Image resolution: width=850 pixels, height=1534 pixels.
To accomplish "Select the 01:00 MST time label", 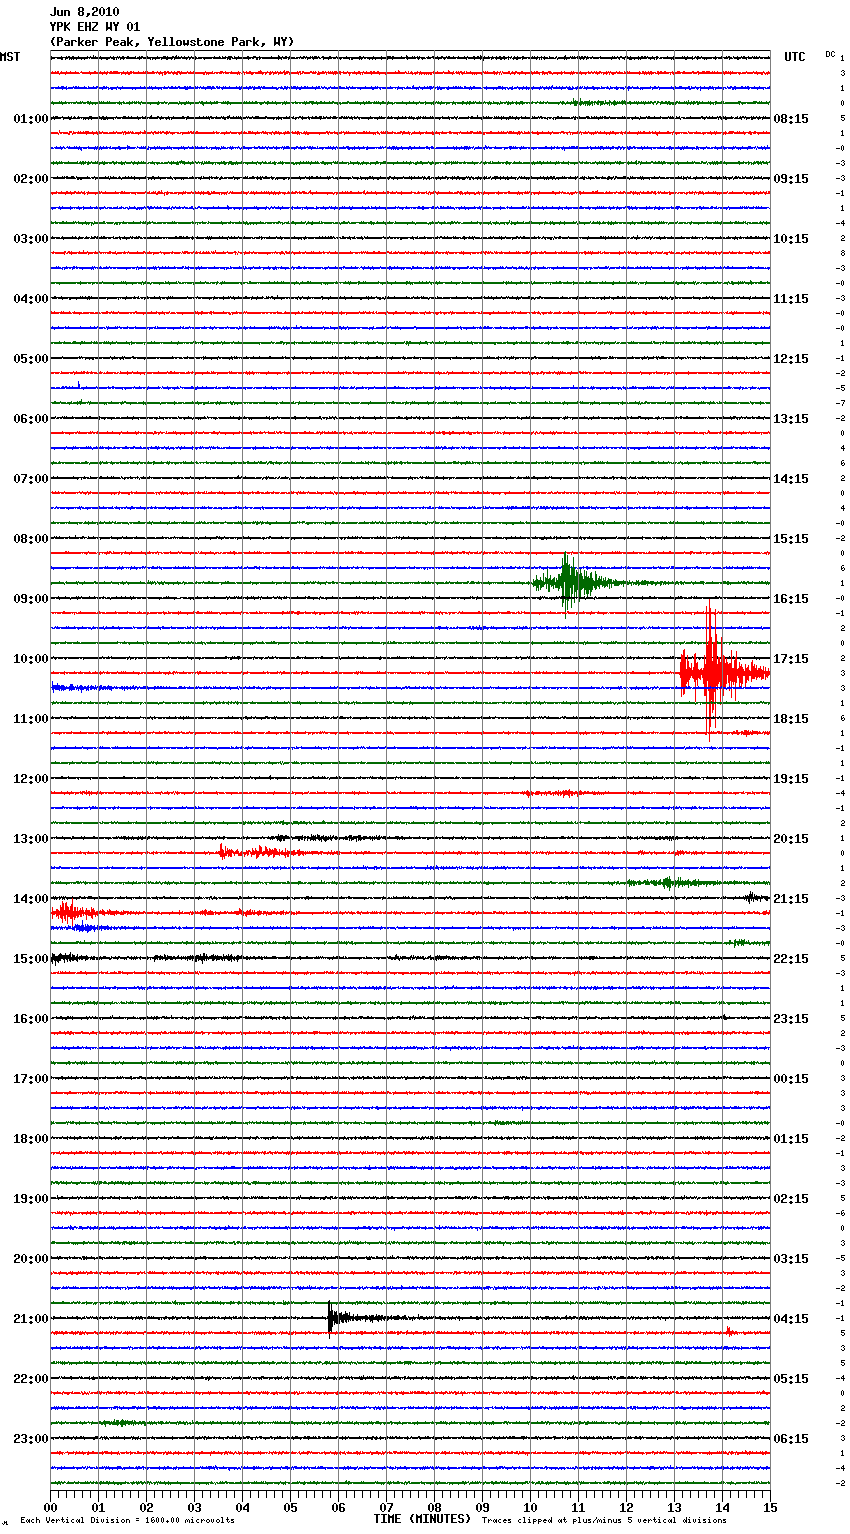I will 31,119.
